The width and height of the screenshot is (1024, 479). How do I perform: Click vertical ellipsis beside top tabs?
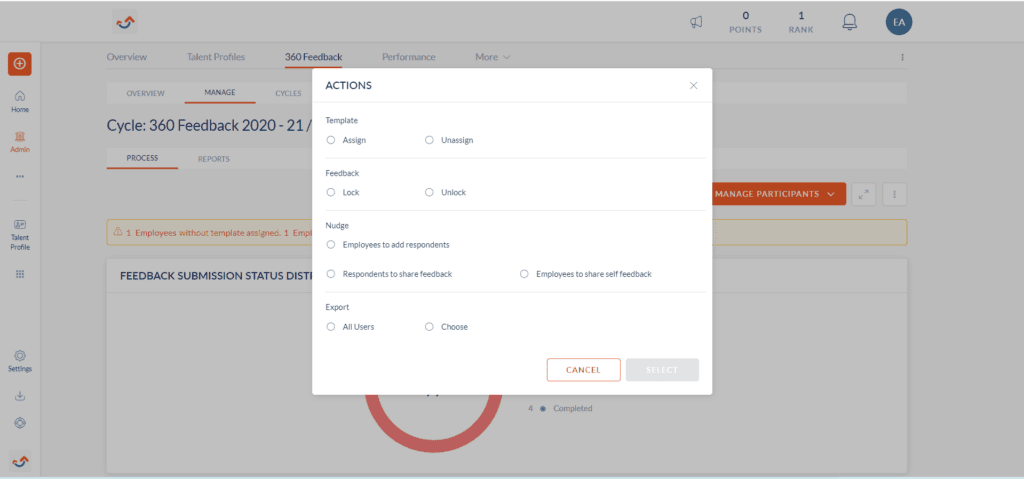point(903,58)
